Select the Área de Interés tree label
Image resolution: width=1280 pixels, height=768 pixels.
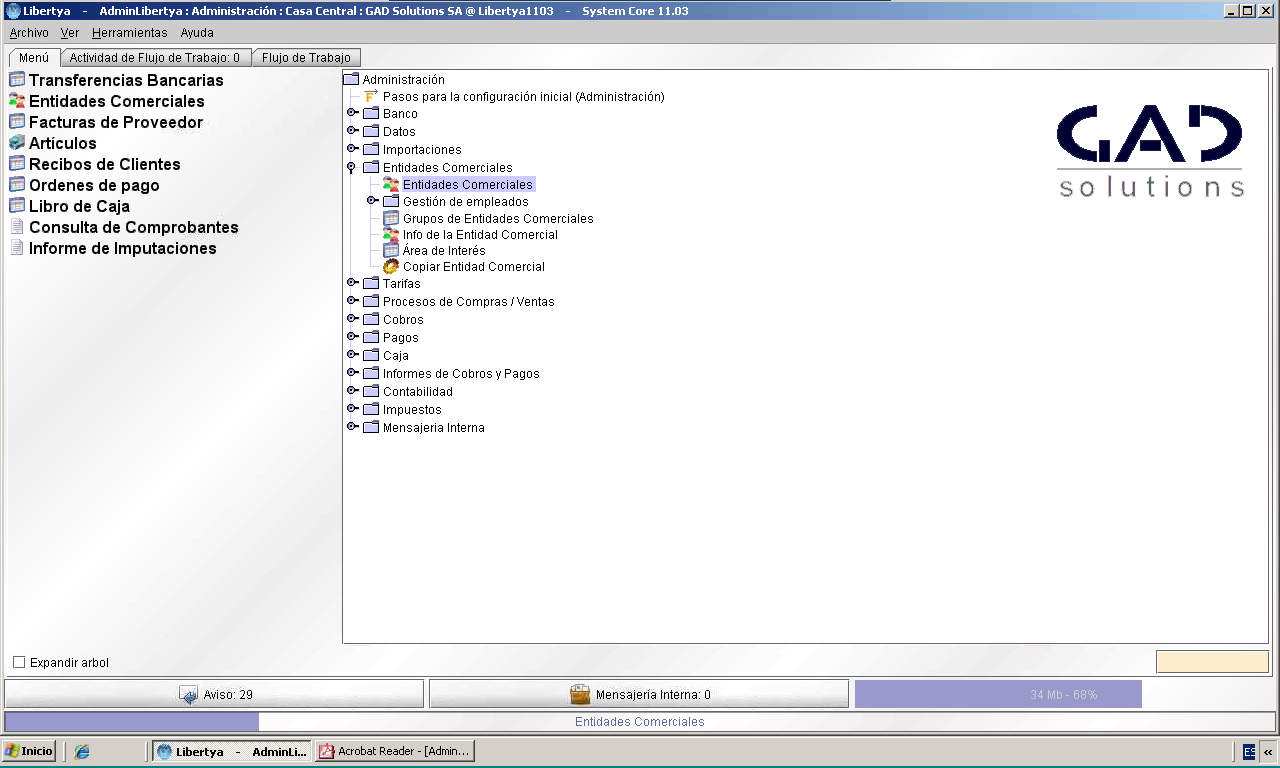tap(444, 251)
